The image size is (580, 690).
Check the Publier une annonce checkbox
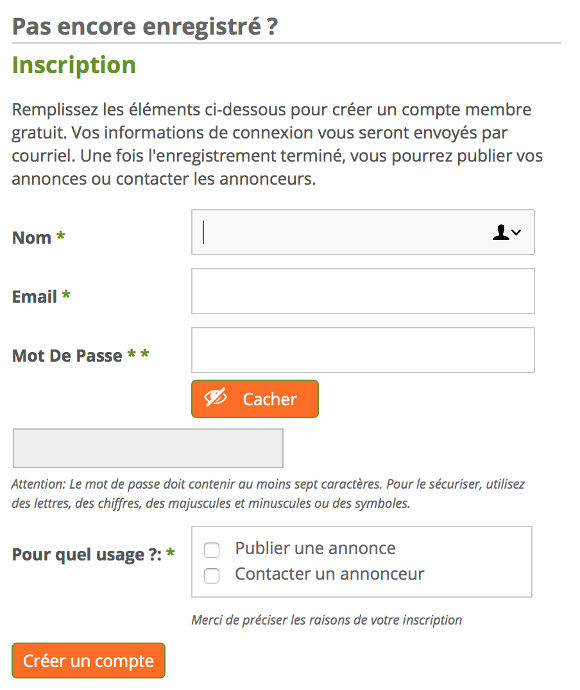click(212, 550)
